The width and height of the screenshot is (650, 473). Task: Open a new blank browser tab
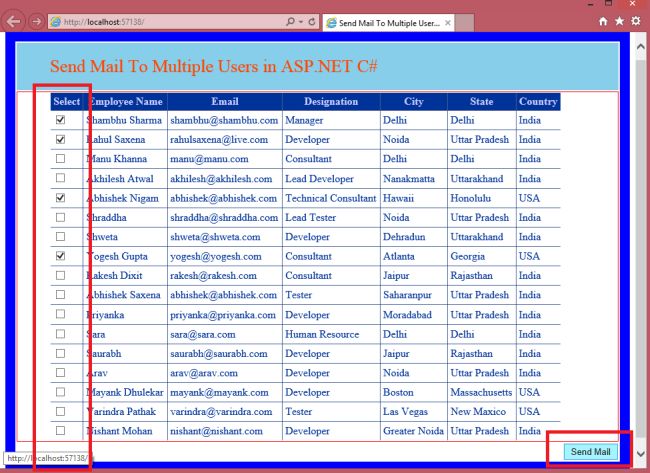pos(465,23)
